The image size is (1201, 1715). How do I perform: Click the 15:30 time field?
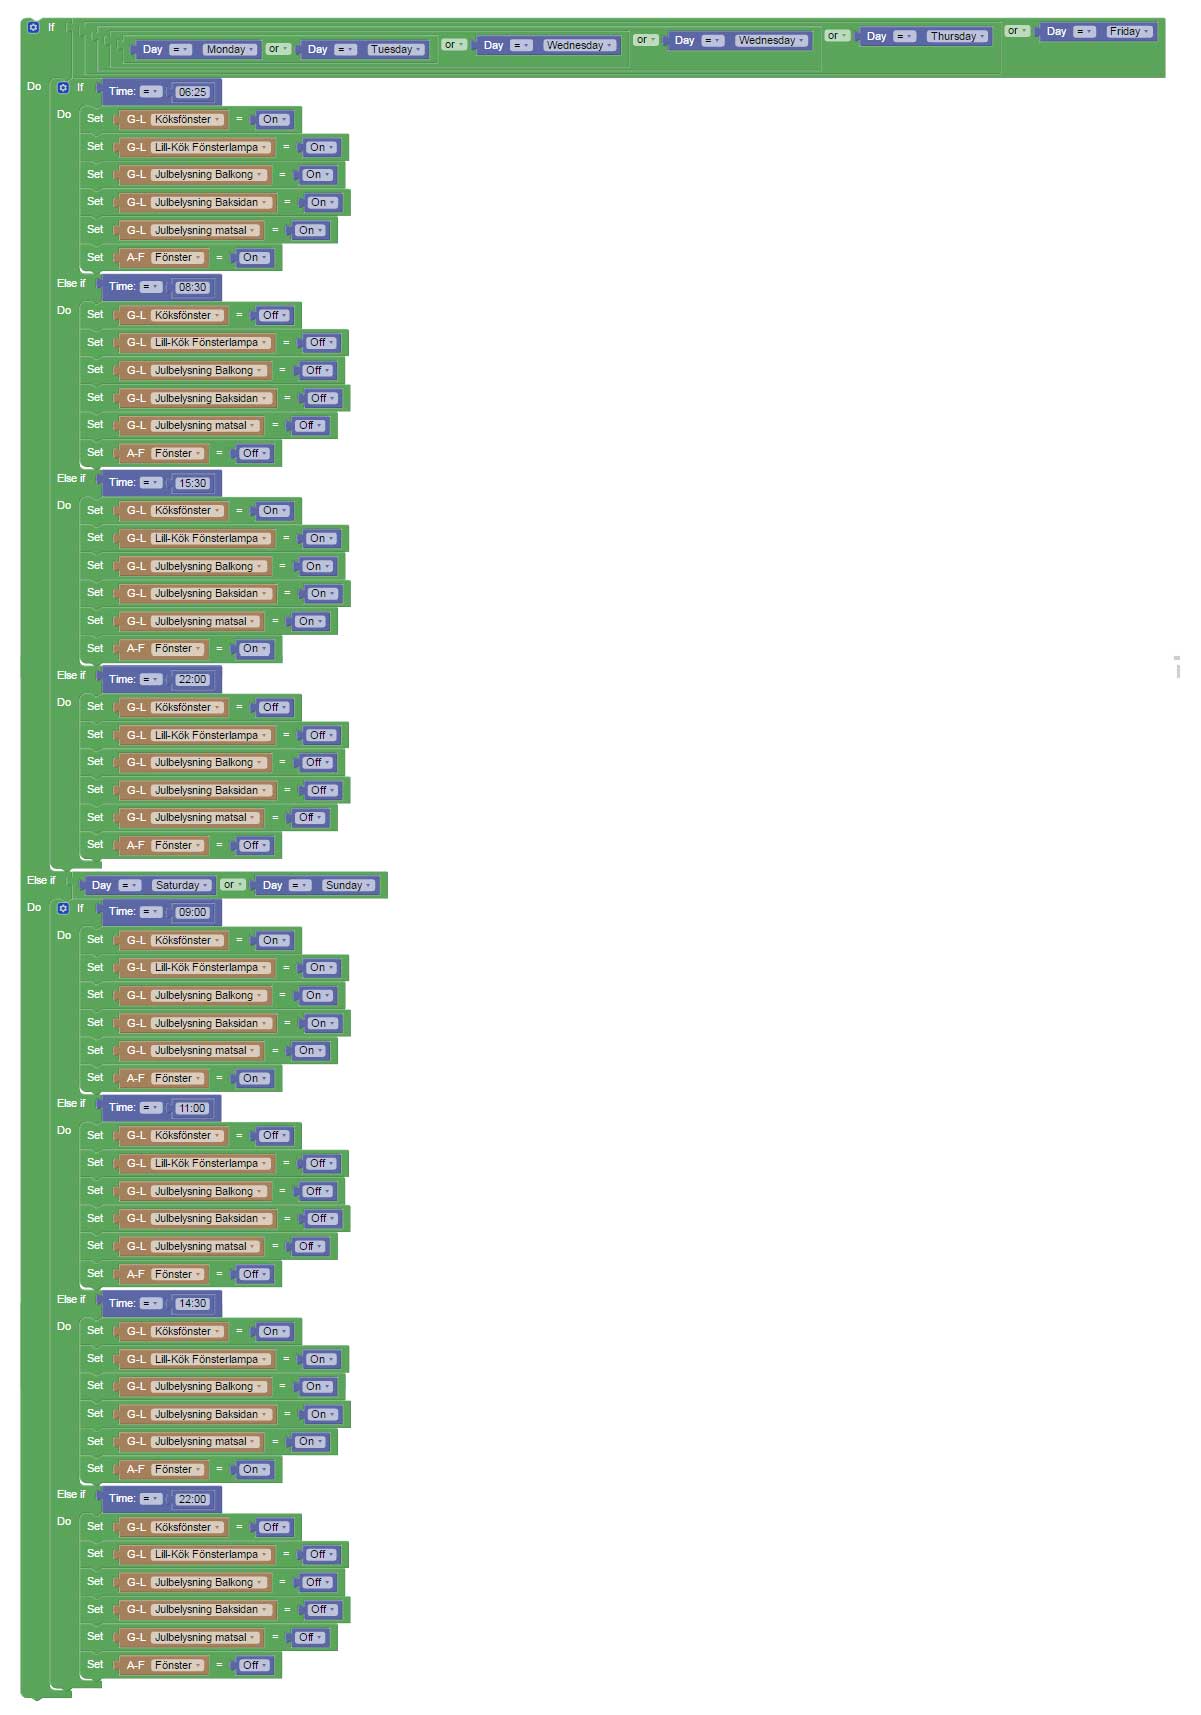click(192, 483)
